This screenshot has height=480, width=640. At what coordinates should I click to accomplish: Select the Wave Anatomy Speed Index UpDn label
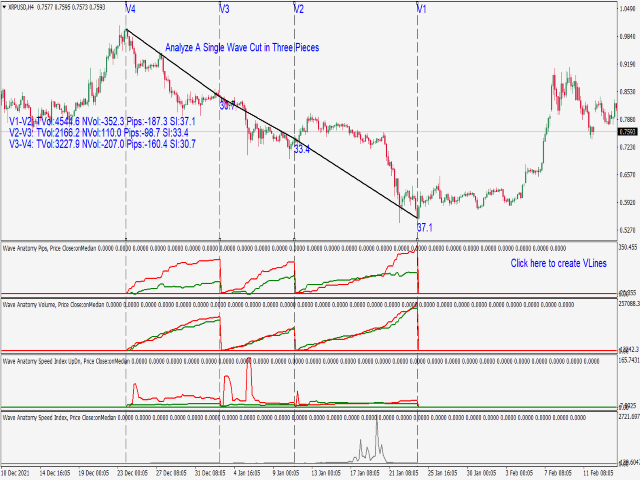pyautogui.click(x=42, y=361)
